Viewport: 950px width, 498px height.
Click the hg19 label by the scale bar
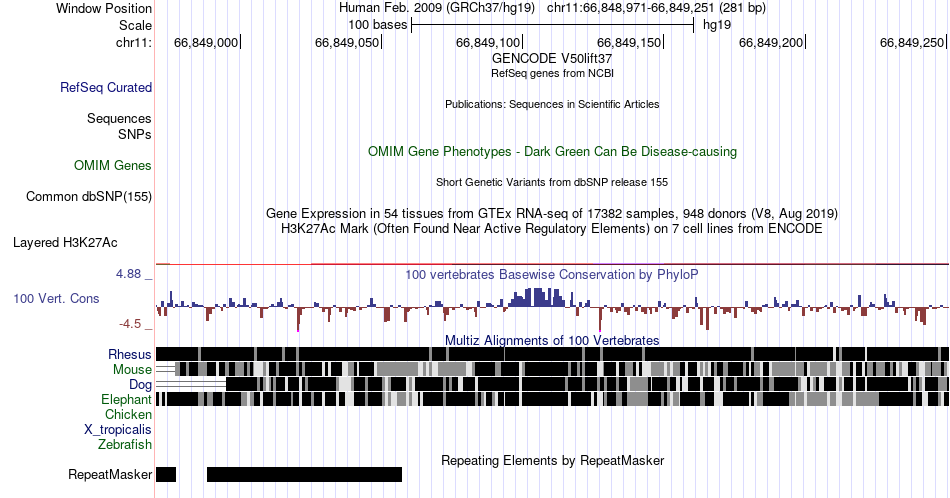click(717, 25)
